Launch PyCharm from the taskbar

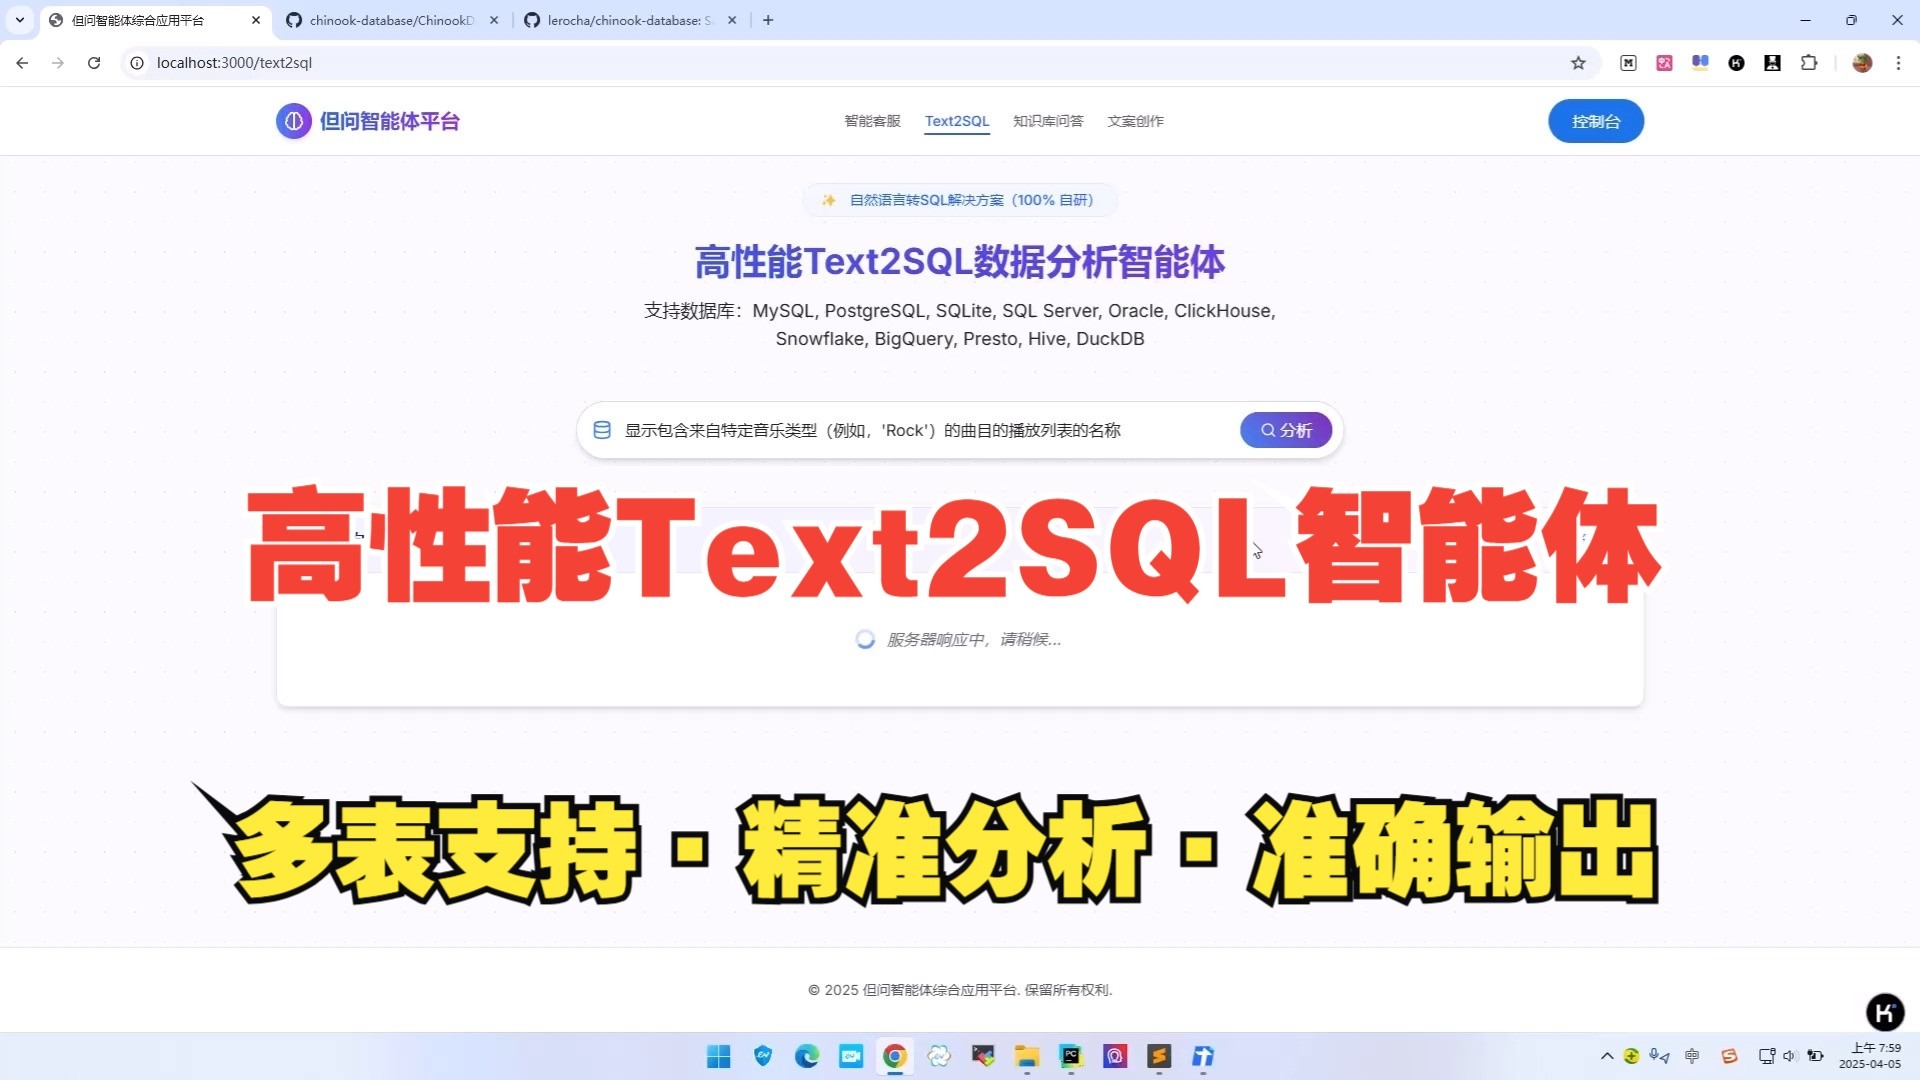pyautogui.click(x=1070, y=1057)
